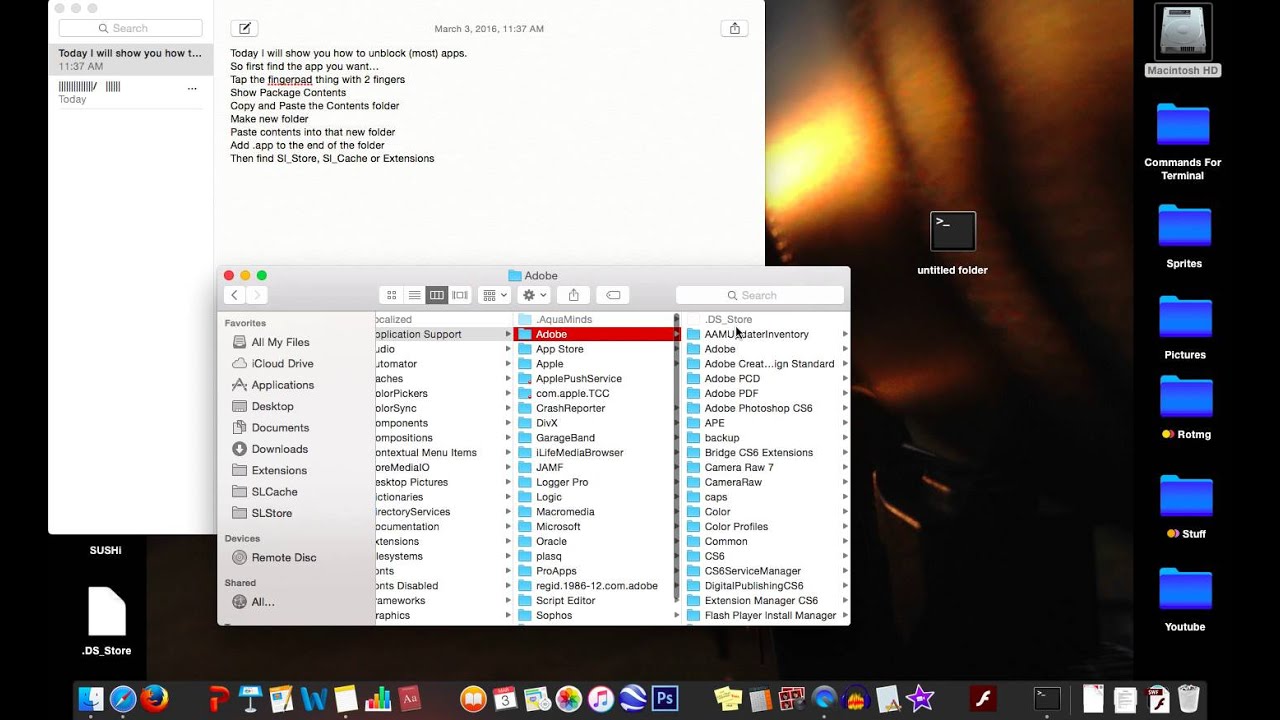Screen dimensions: 1280x720
Task: Select the Sprites desktop folder
Action: click(x=1184, y=236)
